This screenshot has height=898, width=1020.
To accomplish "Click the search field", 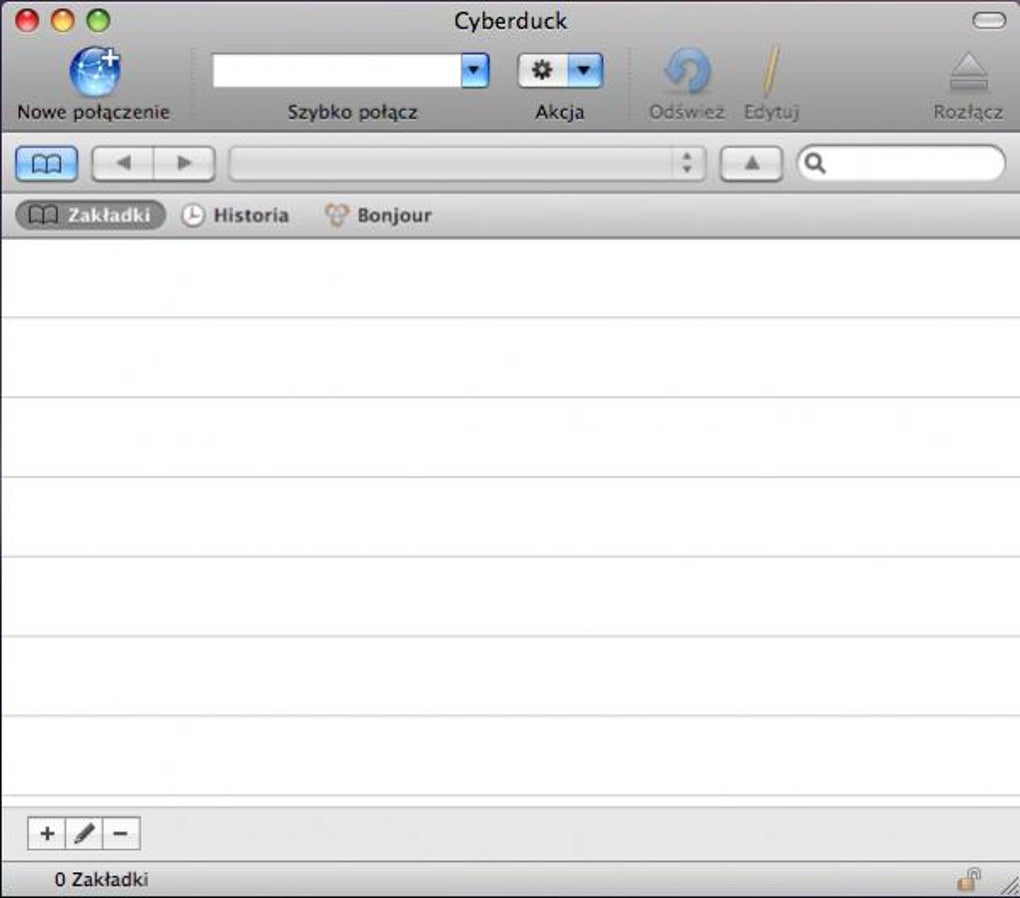I will point(901,163).
